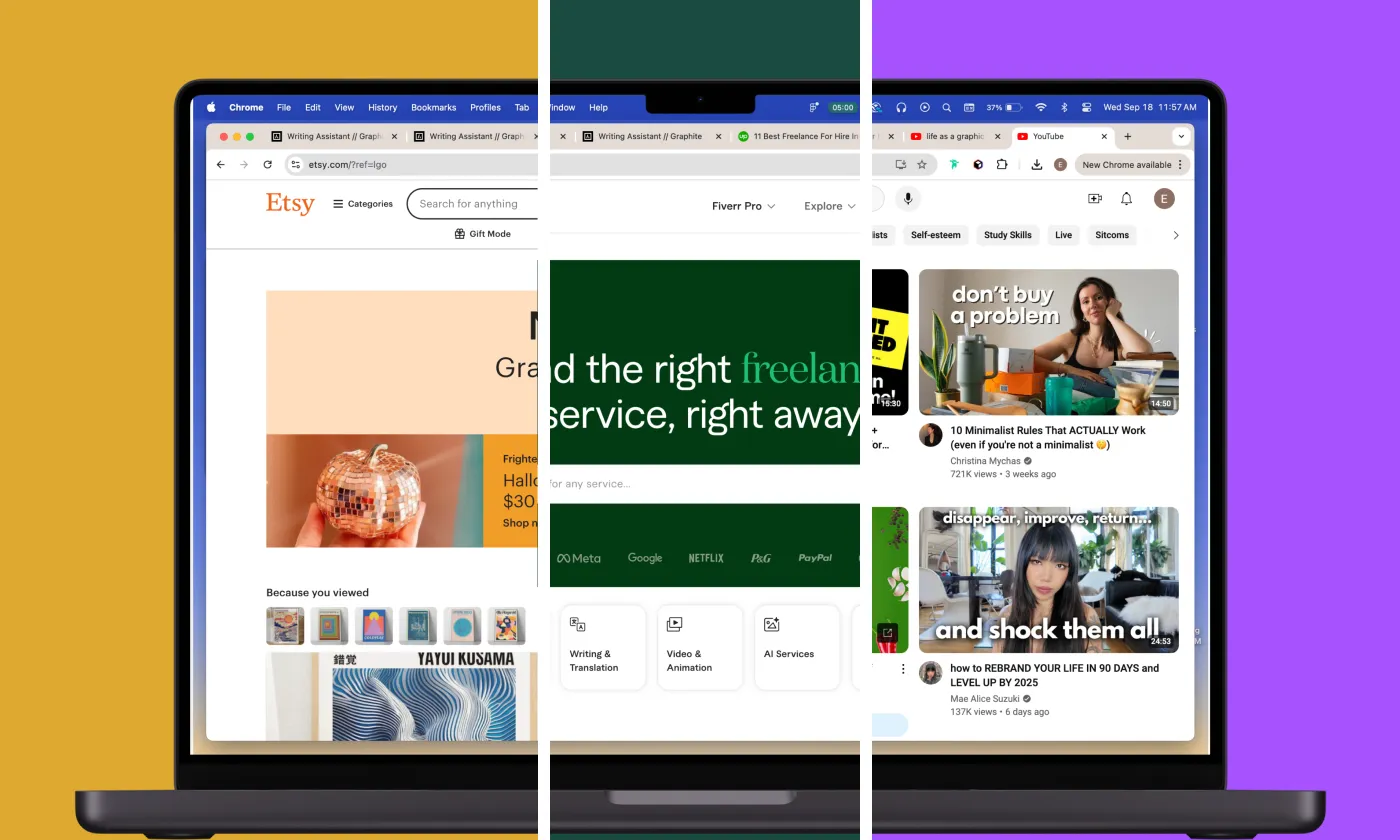Switch to the 'life as a graphic' tab

click(953, 136)
